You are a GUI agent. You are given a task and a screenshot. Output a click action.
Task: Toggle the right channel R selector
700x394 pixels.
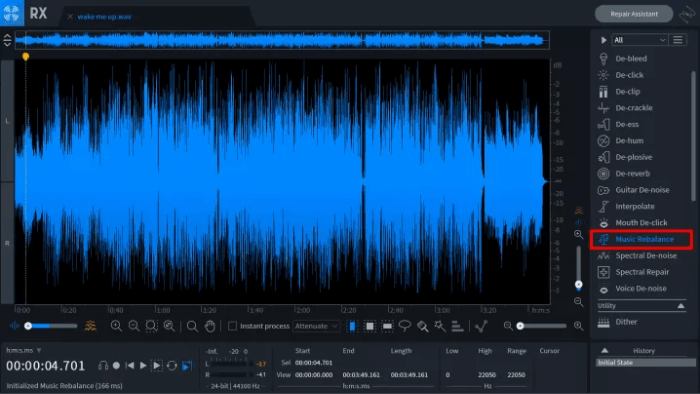pos(7,243)
